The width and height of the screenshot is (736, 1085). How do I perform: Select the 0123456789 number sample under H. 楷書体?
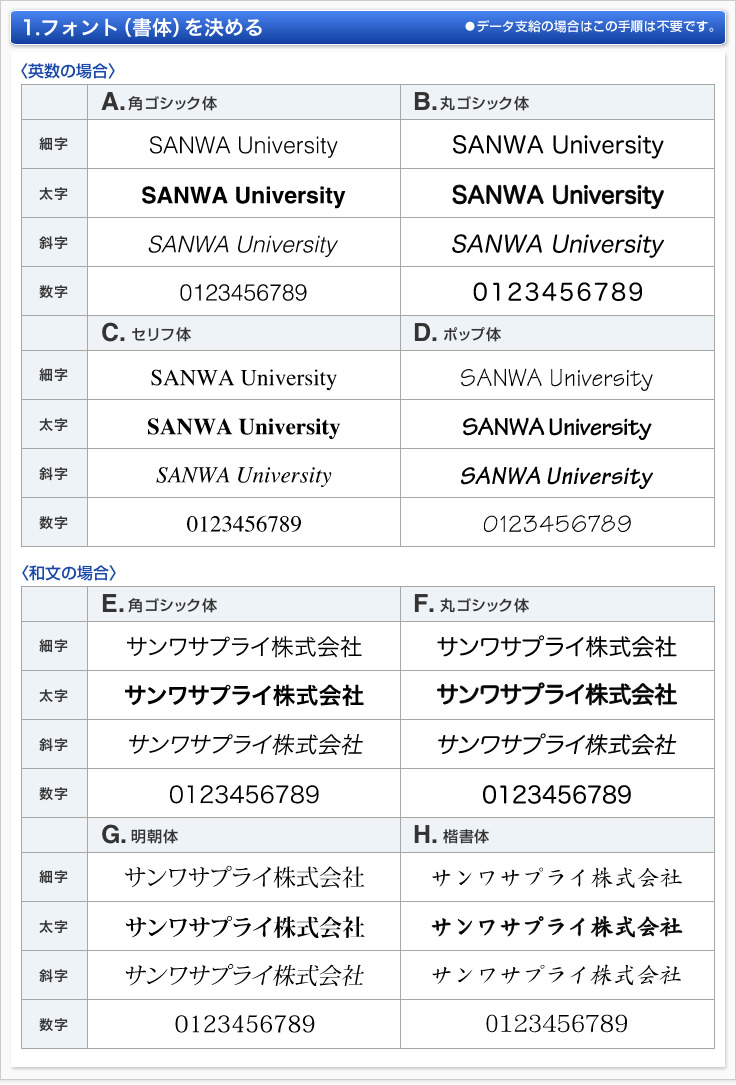click(x=557, y=1024)
